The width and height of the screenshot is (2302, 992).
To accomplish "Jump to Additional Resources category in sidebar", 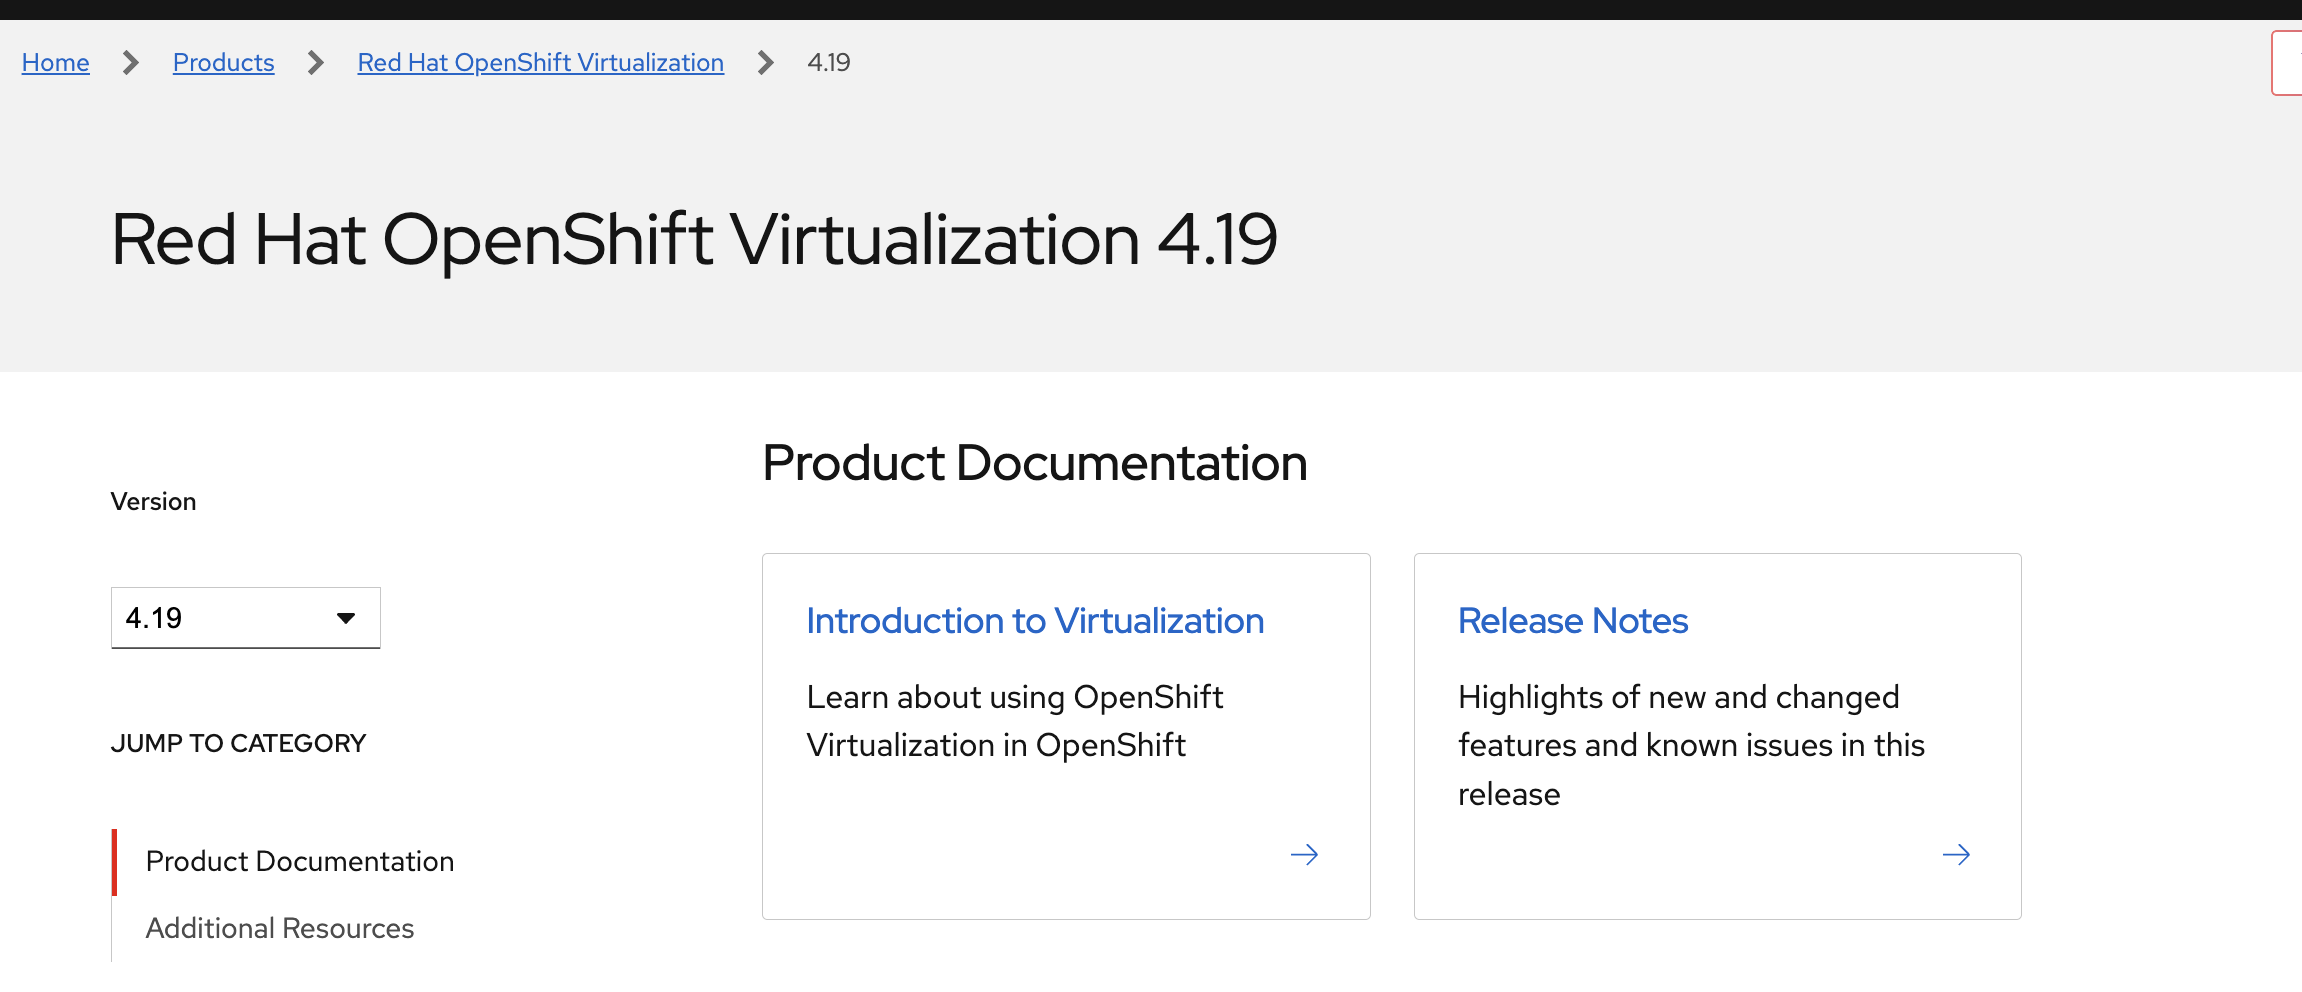I will point(280,928).
